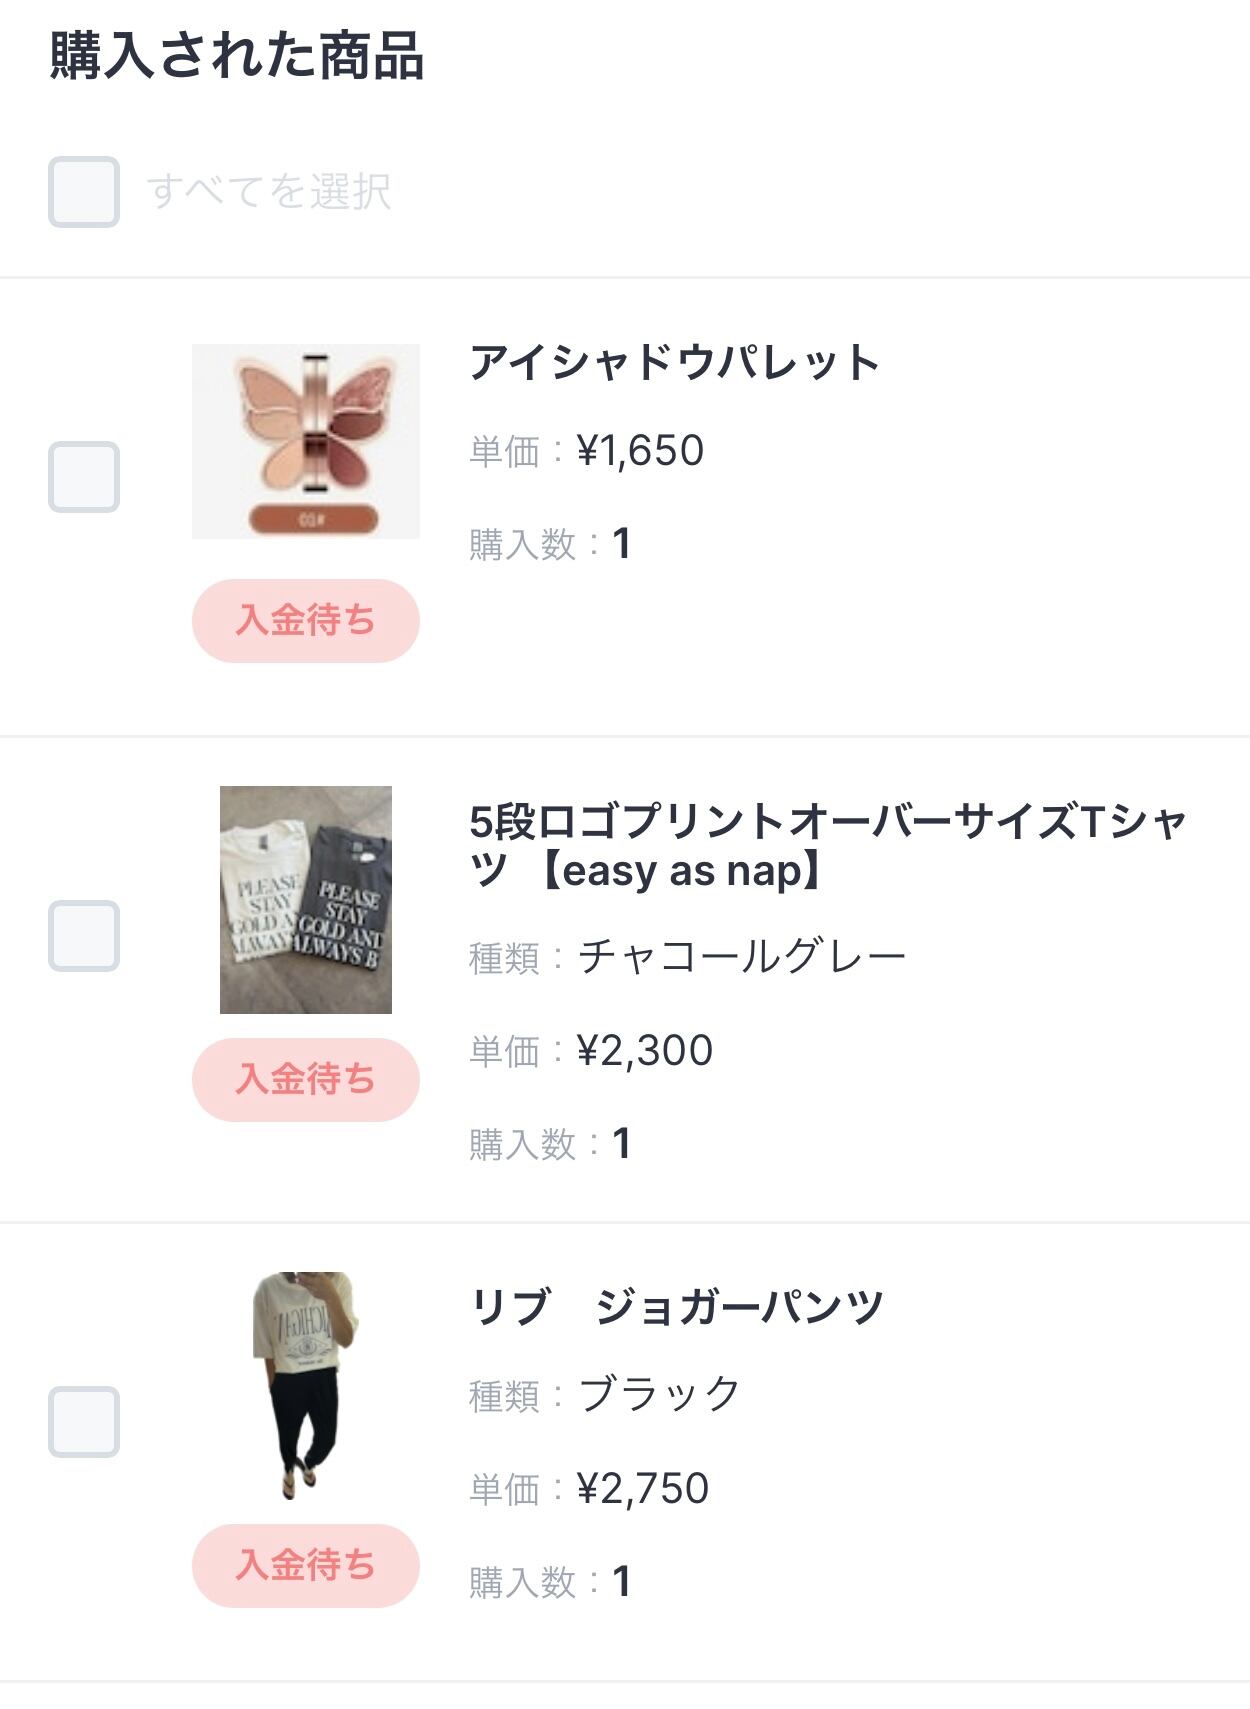Tap the ¥2,300 unit price

tap(645, 1051)
